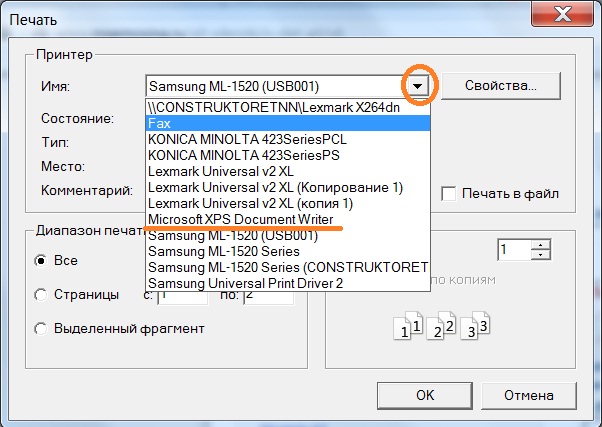
Task: Enable the Печать в файл checkbox
Action: tap(448, 194)
